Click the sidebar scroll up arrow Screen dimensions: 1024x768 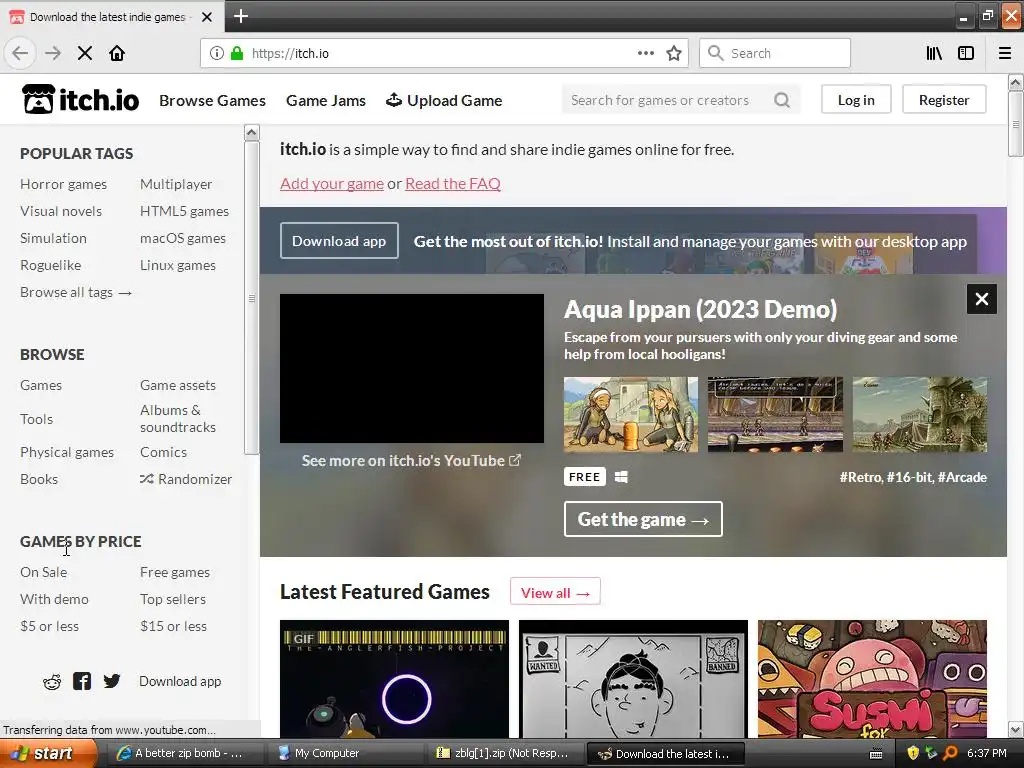point(251,133)
